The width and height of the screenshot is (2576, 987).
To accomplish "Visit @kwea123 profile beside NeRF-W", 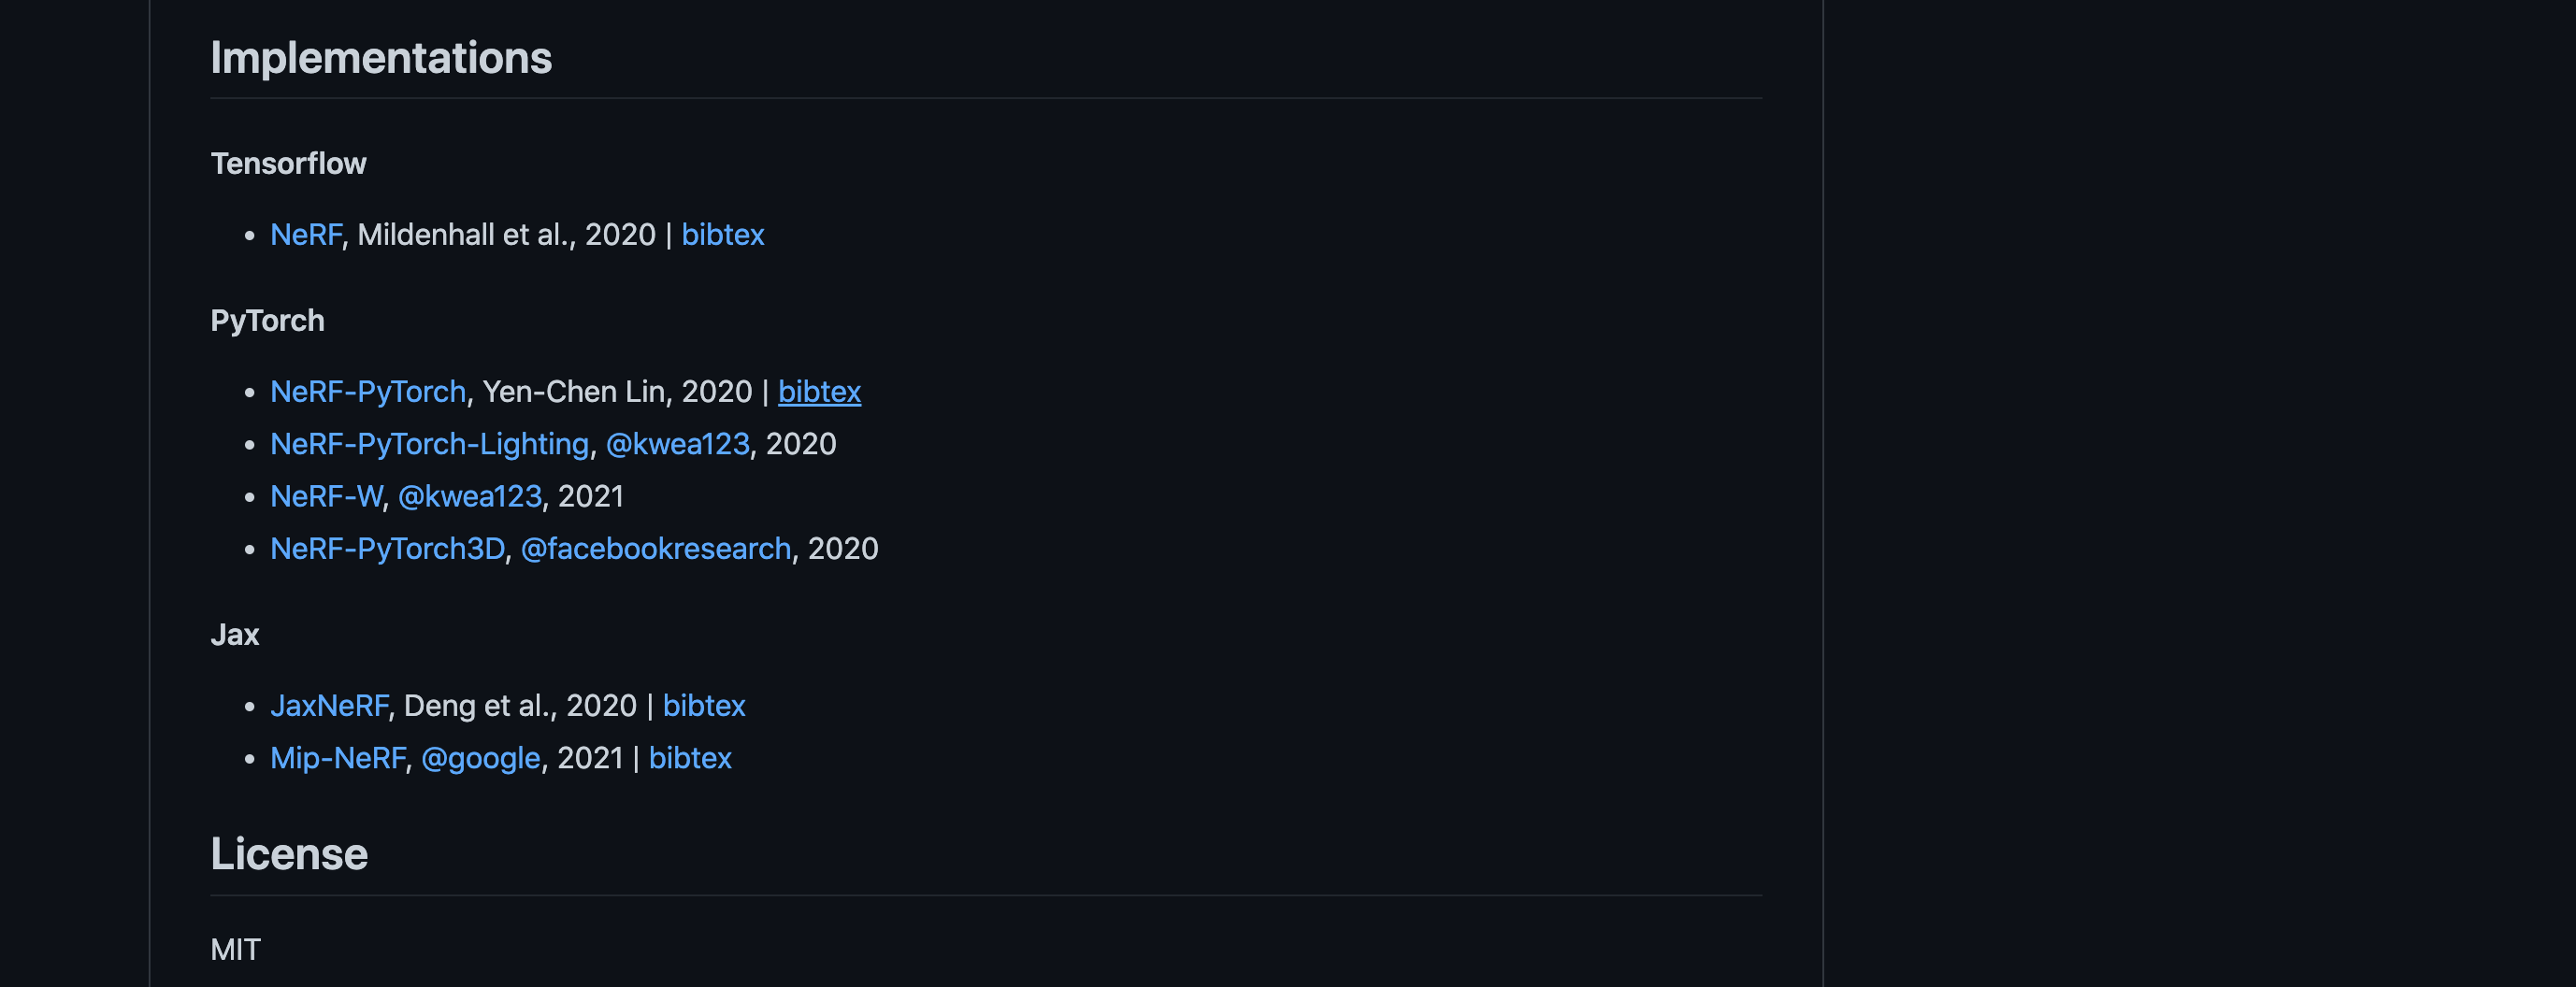I will coord(470,497).
